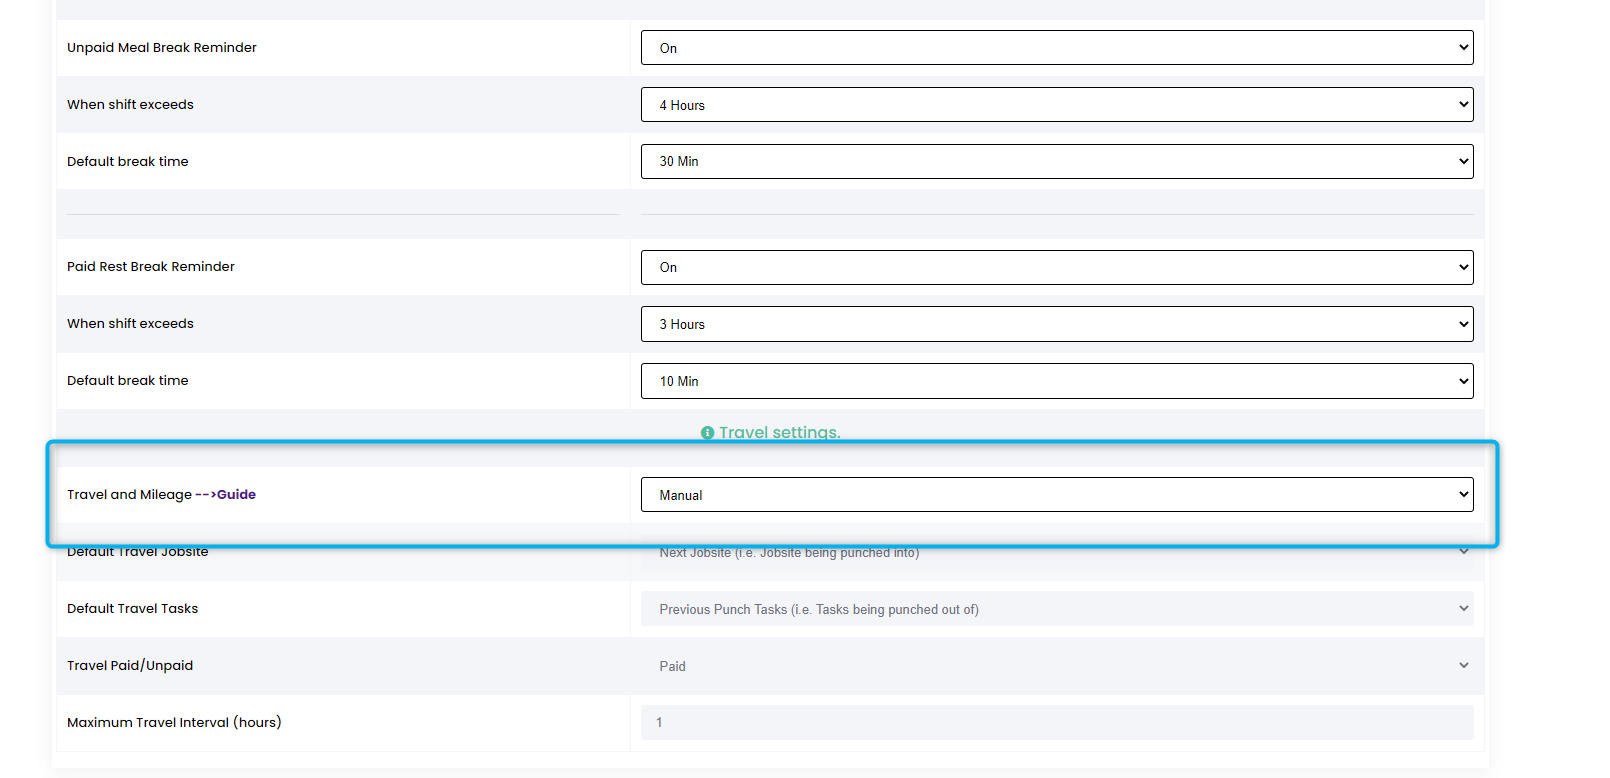Click the Default Travel Tasks label

pyautogui.click(x=132, y=608)
